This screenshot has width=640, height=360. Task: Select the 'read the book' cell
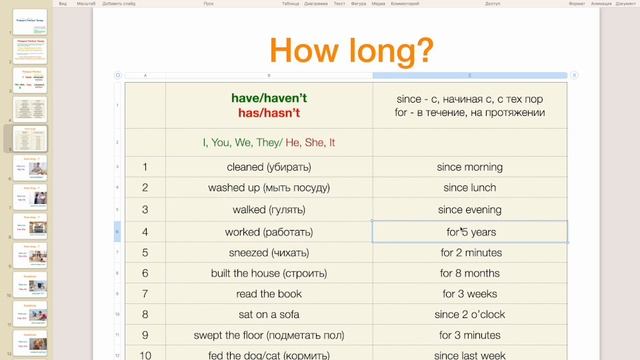269,294
